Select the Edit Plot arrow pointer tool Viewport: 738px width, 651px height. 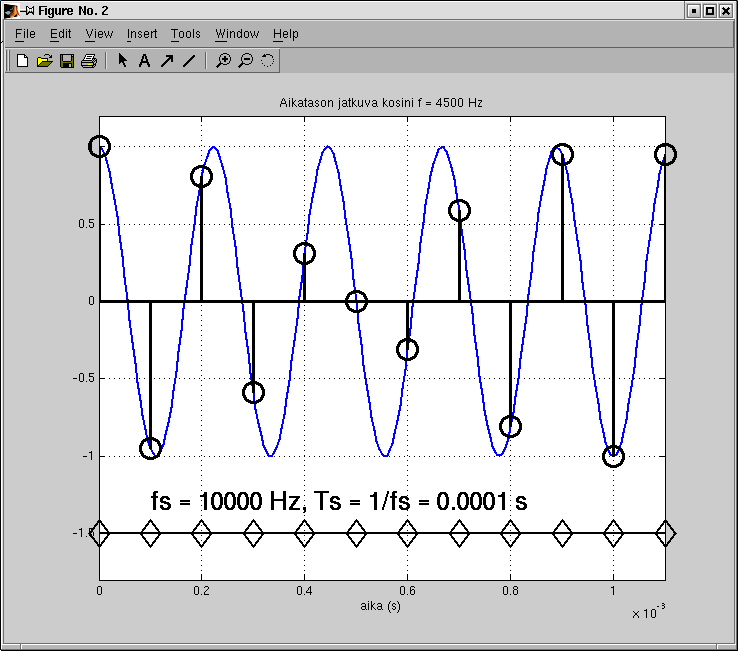pyautogui.click(x=122, y=60)
